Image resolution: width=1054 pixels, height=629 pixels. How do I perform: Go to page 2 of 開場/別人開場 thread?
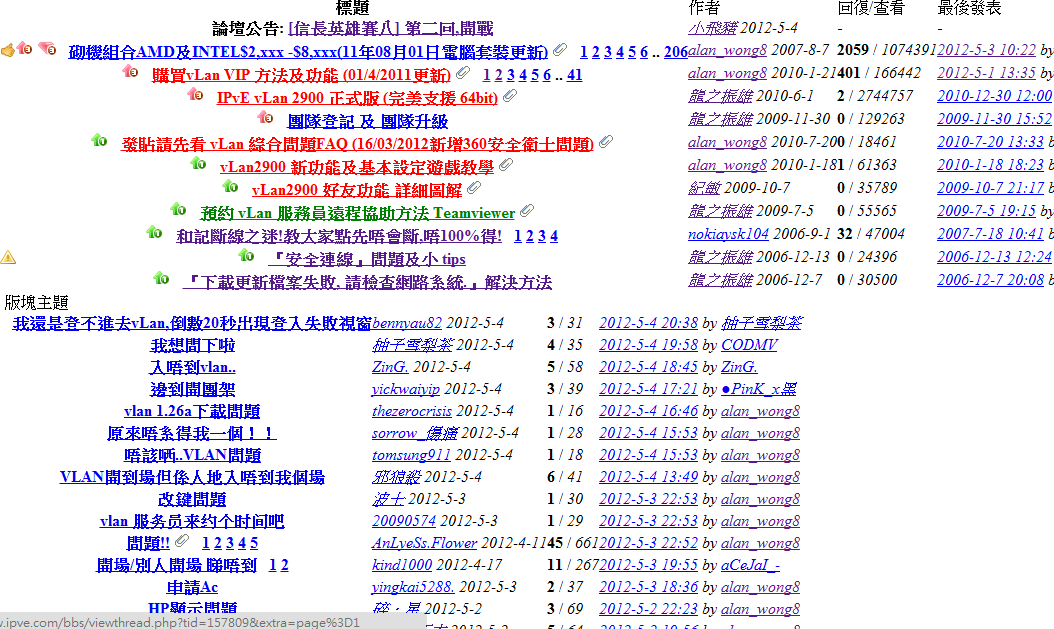pos(284,565)
